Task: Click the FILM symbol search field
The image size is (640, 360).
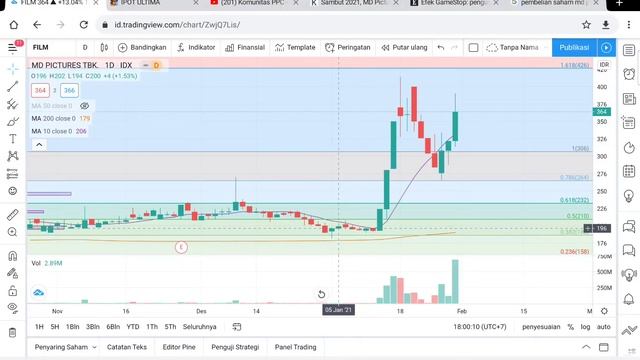Action: coord(52,48)
